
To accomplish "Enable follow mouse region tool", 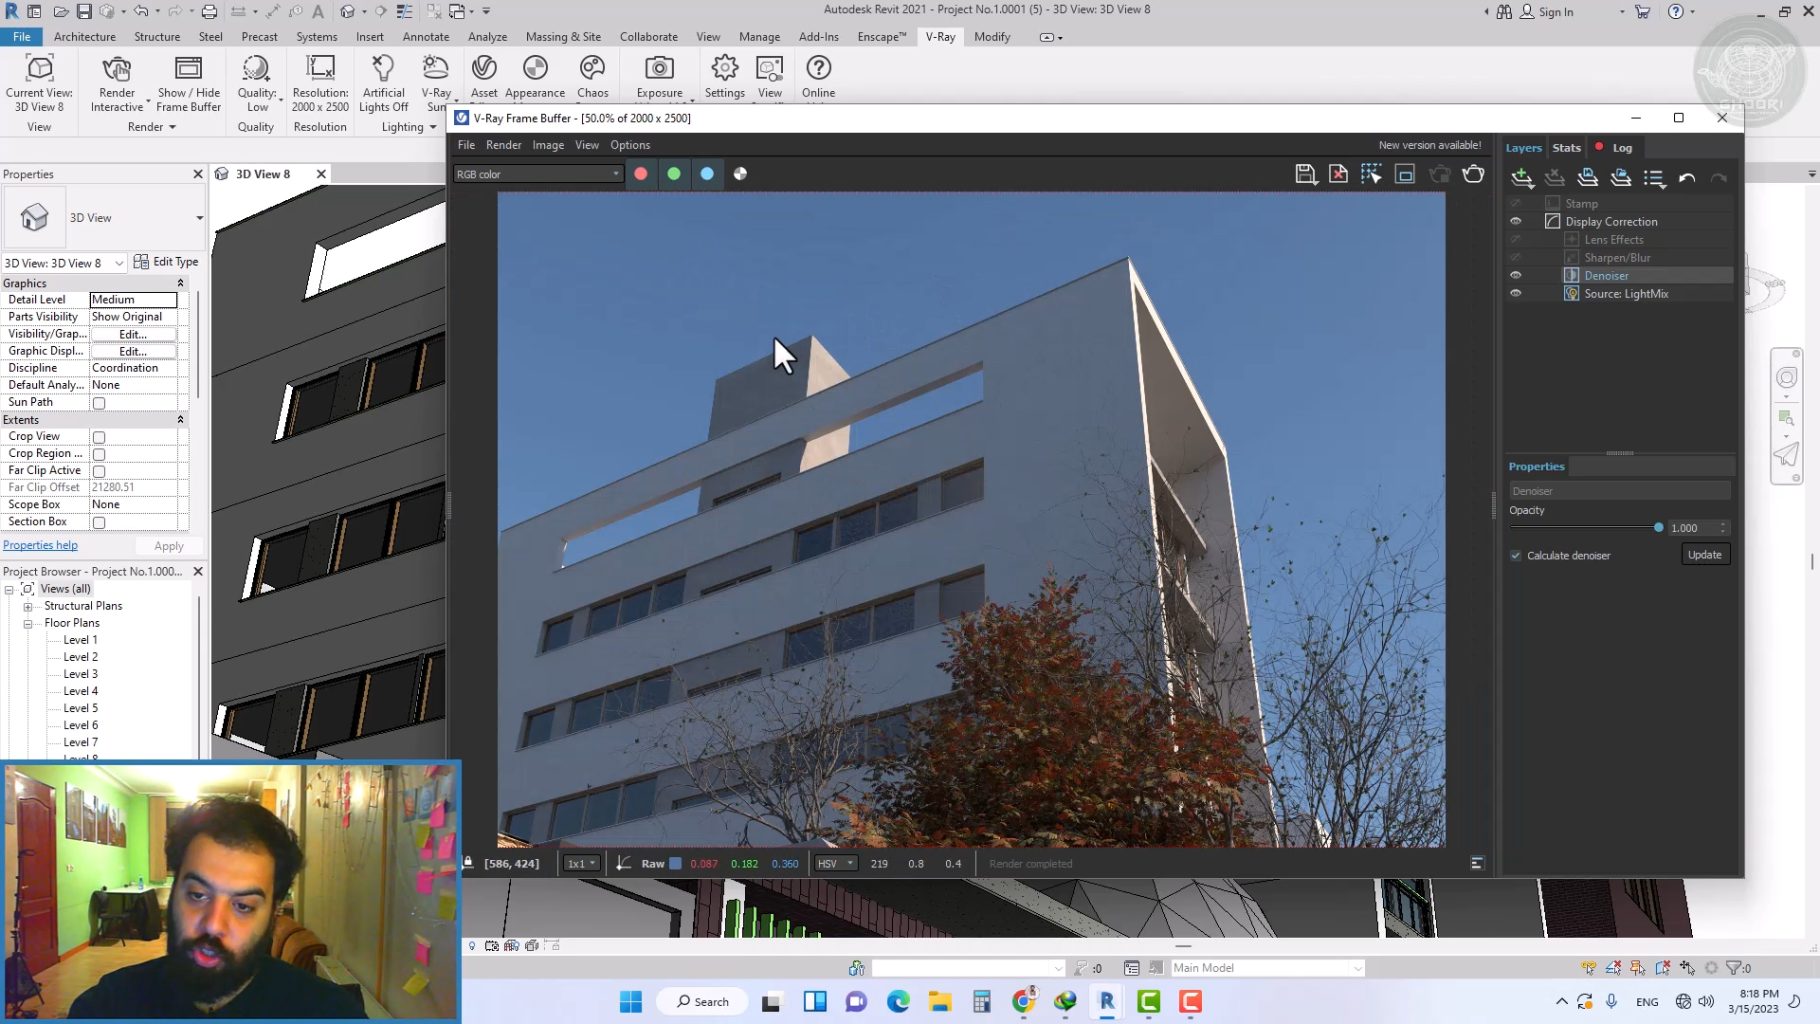I will point(1371,174).
